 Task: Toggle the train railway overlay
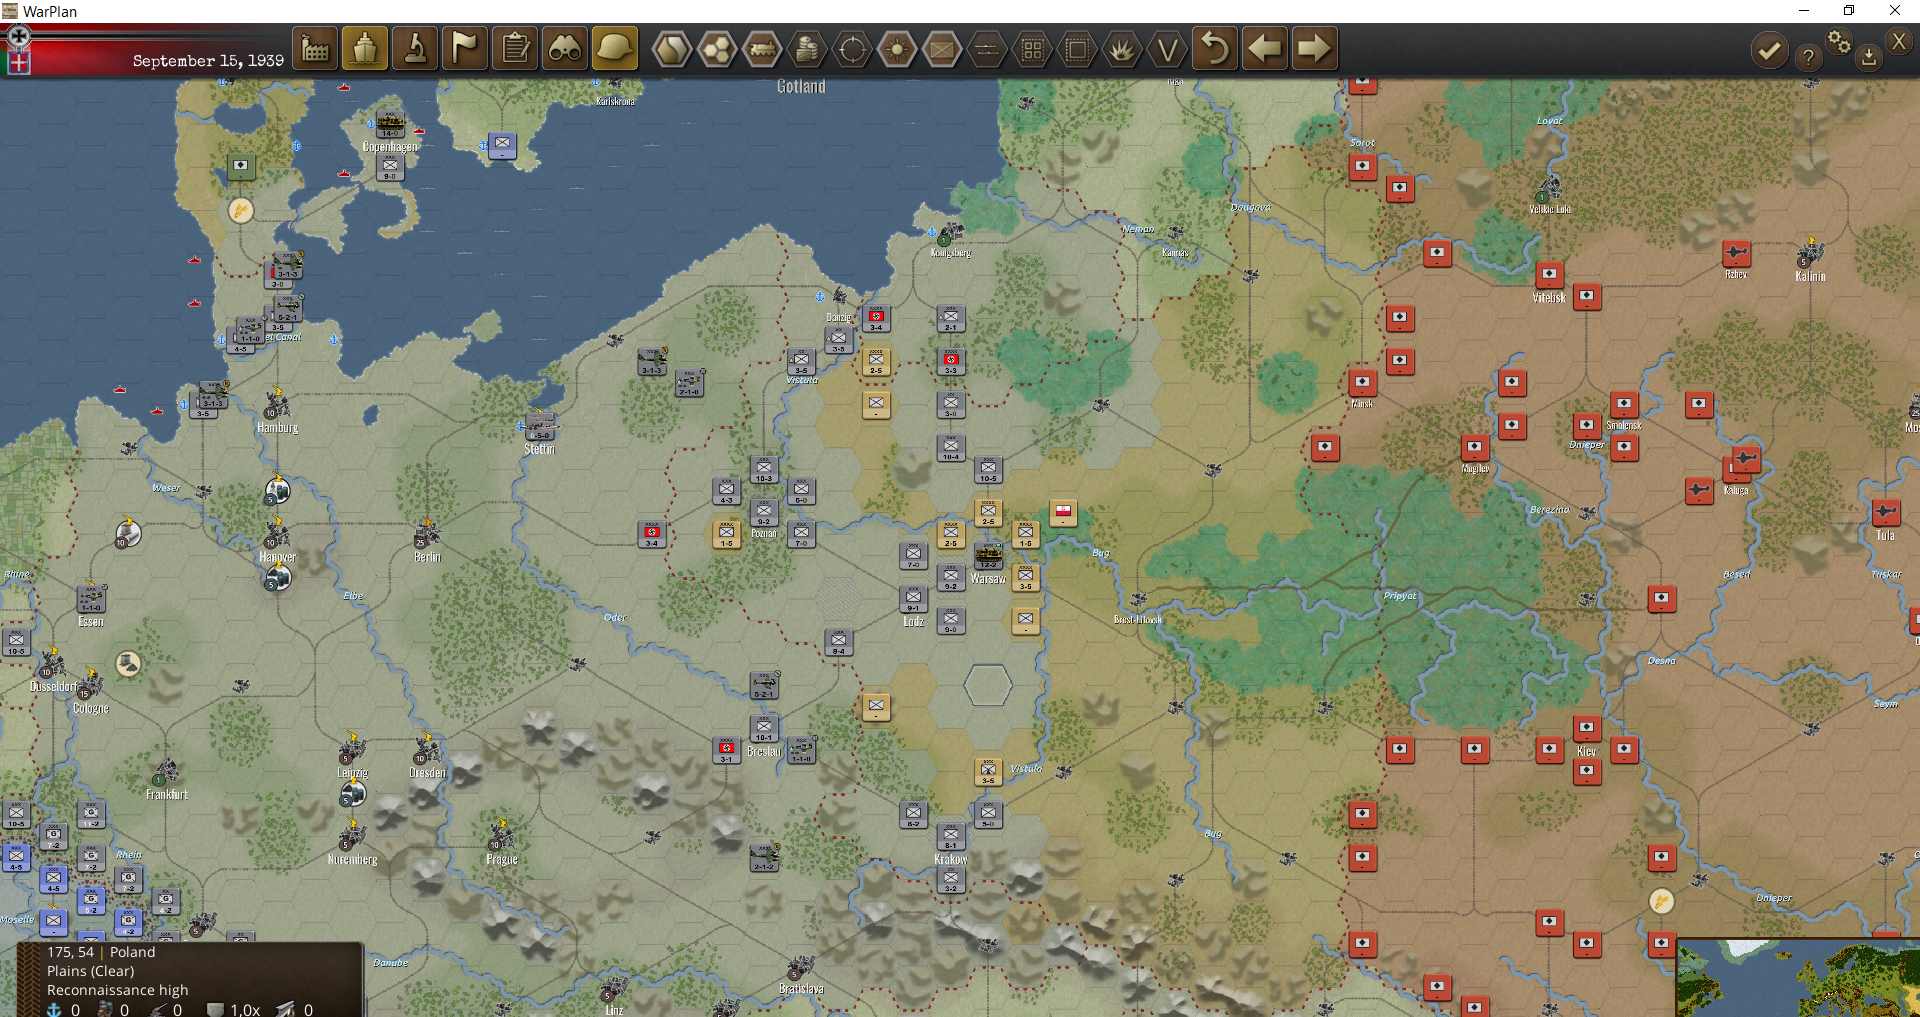point(762,49)
